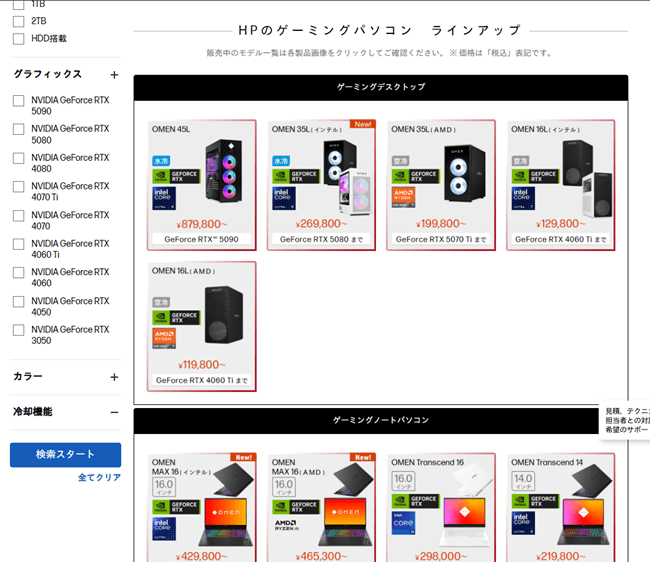Click the 水冷 badge on OMEN 45L

161,161
